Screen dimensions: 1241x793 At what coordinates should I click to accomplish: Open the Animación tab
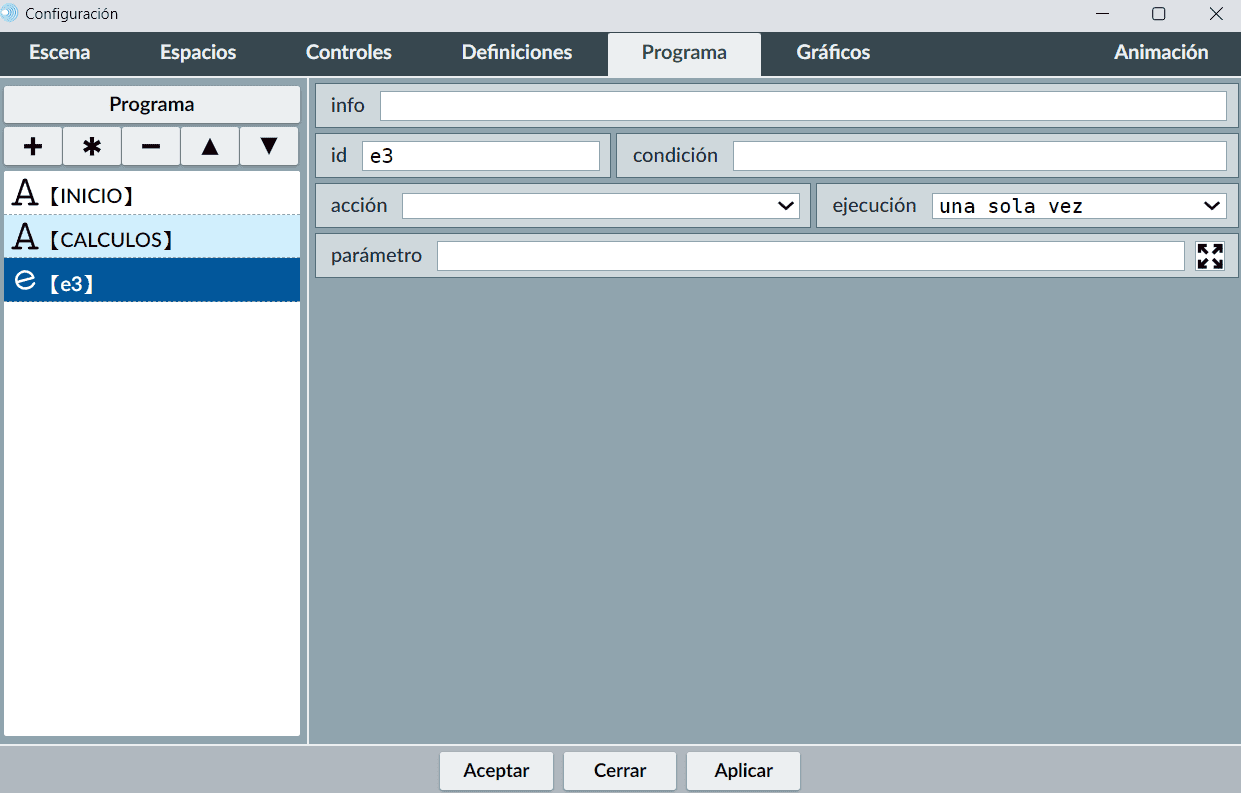[1161, 53]
